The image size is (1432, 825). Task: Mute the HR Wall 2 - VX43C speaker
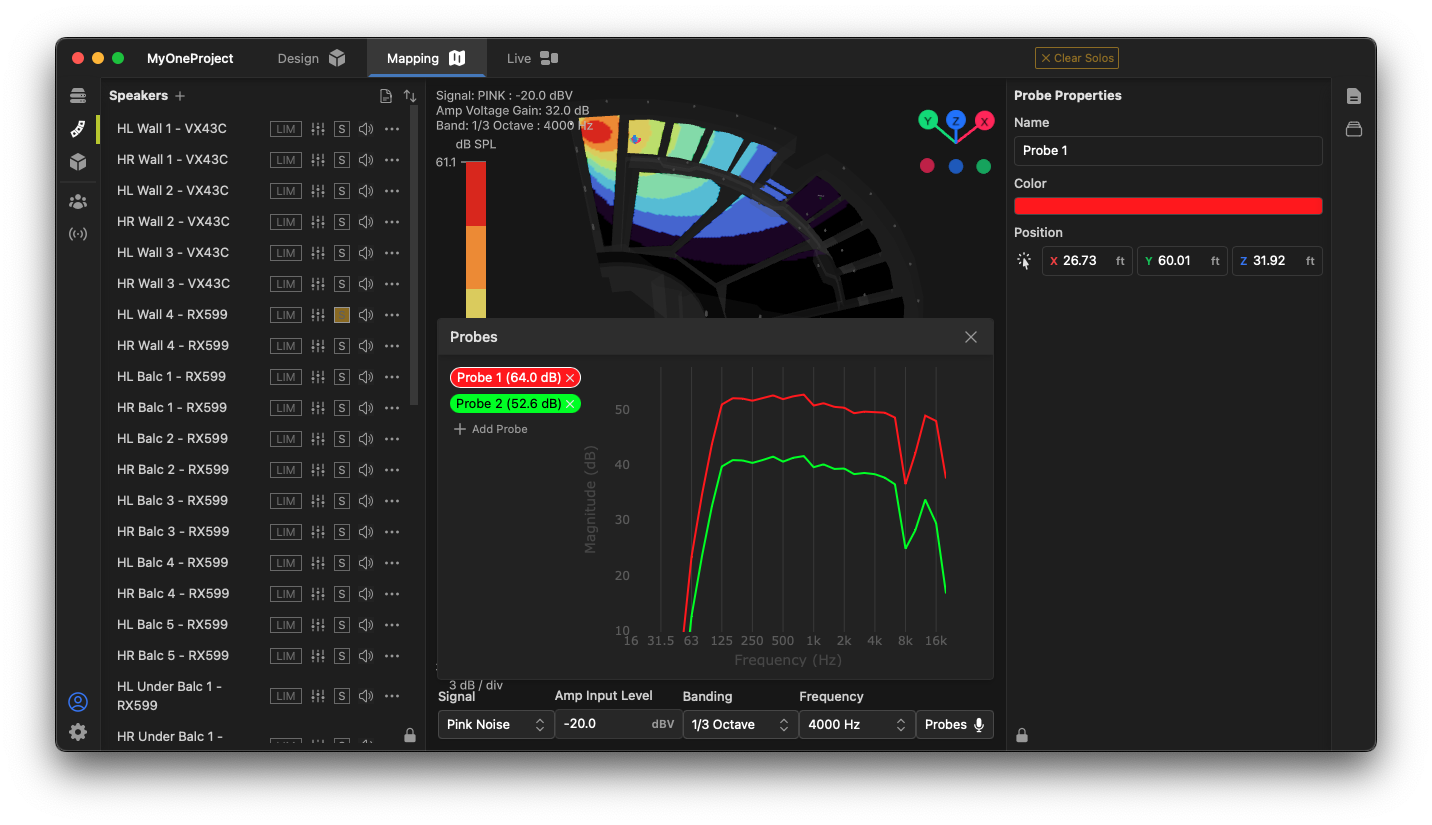366,222
